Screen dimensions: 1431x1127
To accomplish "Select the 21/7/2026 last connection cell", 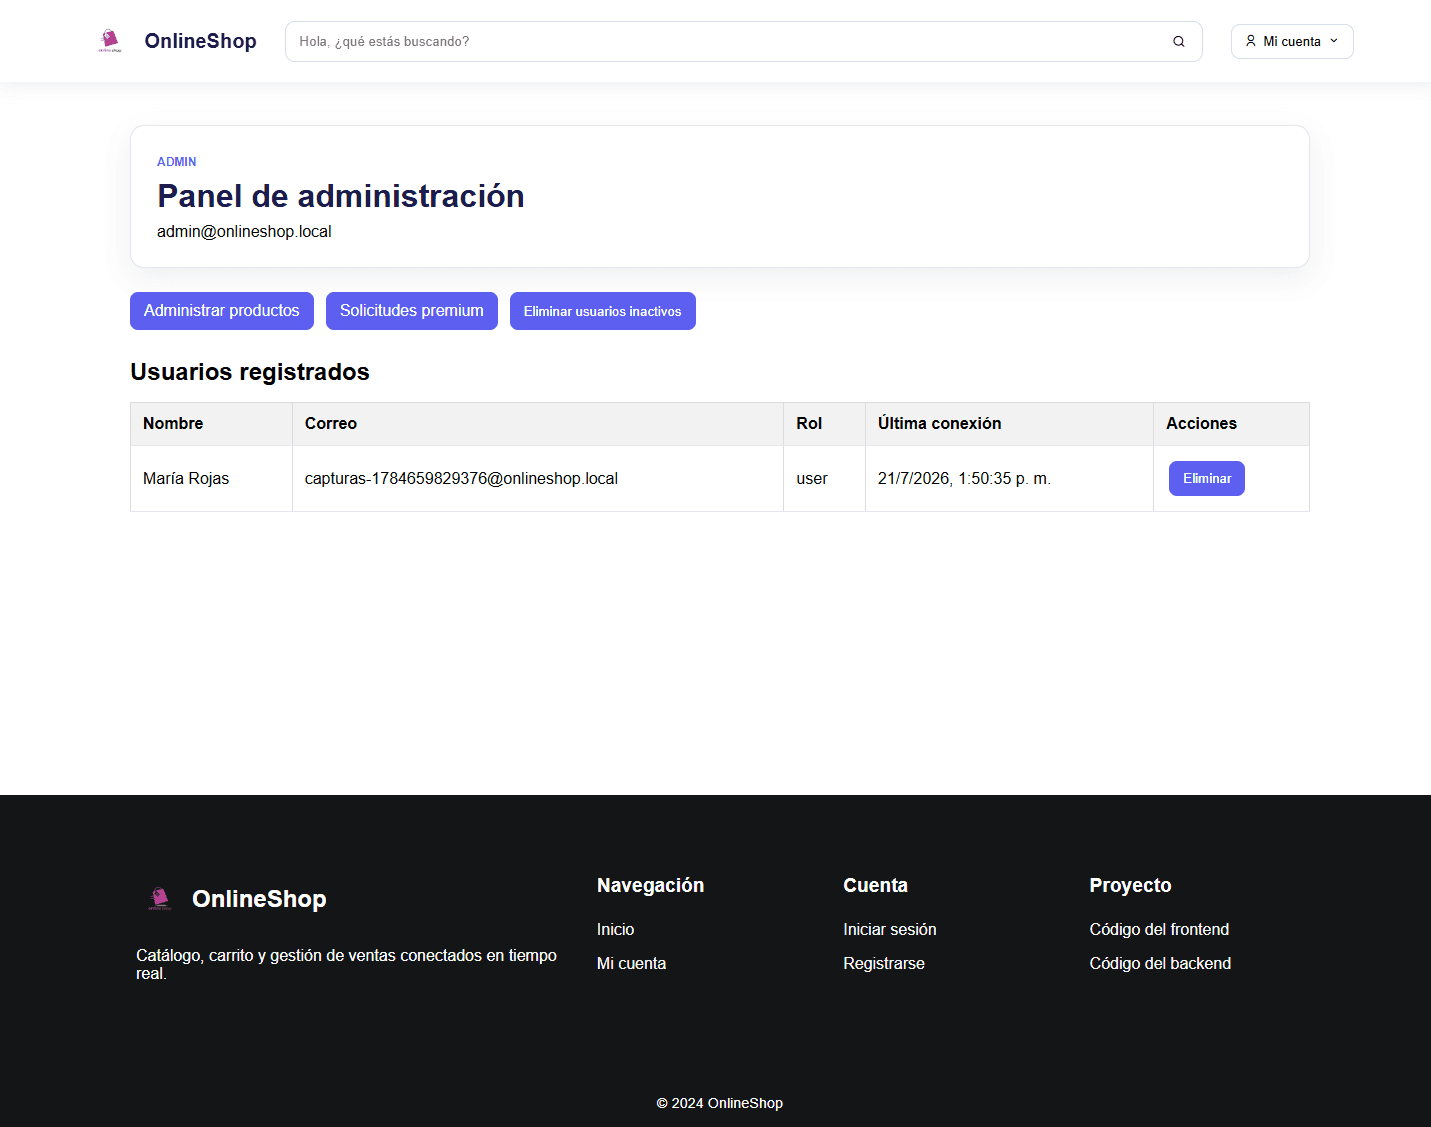I will click(1009, 479).
